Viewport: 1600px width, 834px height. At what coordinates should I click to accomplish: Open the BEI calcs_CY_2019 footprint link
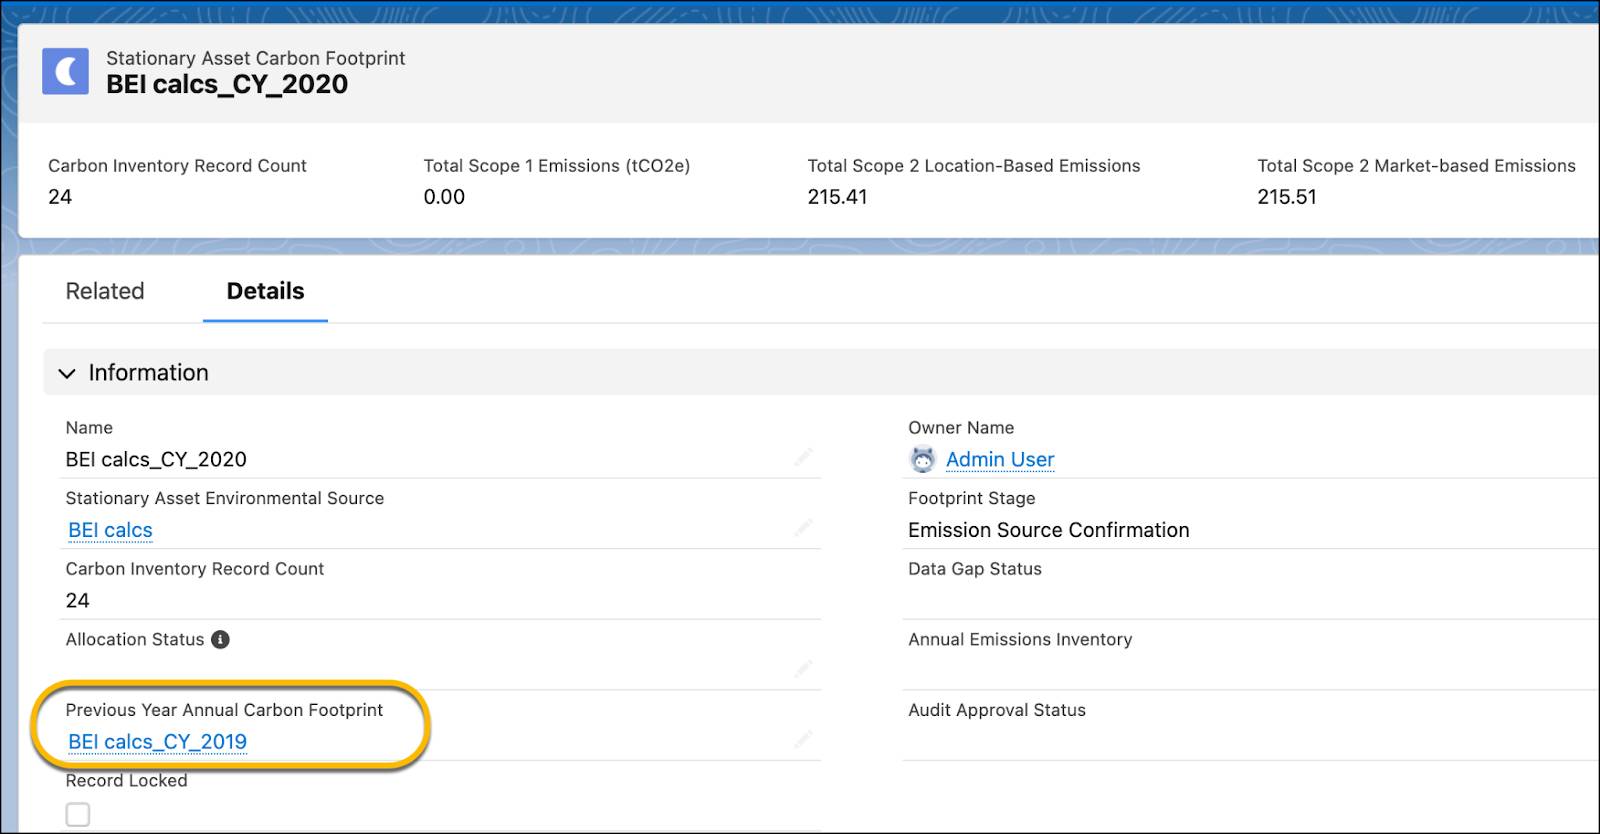[x=157, y=742]
